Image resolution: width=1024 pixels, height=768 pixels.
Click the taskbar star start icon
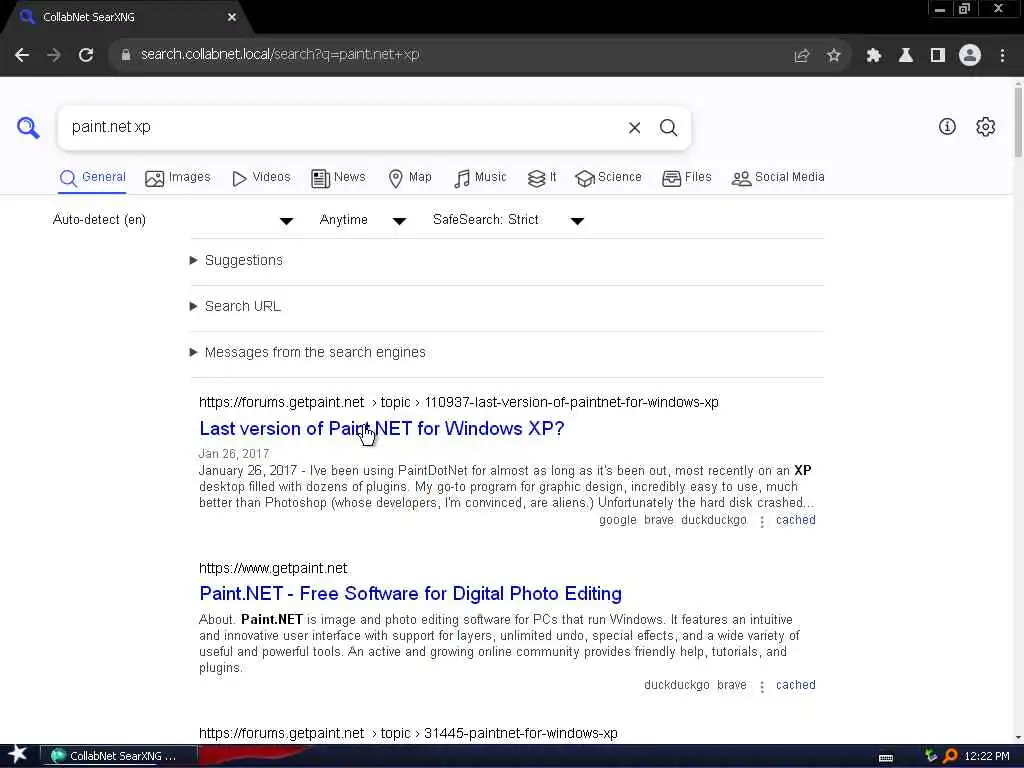click(x=18, y=755)
